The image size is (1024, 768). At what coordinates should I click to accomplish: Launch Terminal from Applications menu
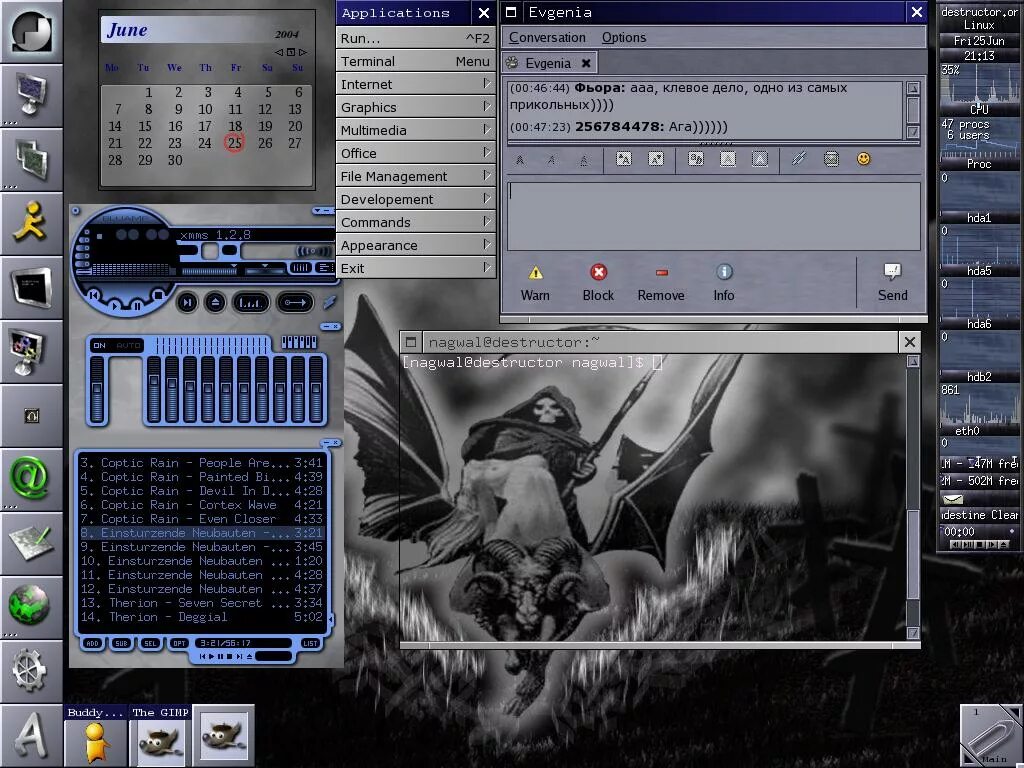[x=415, y=61]
